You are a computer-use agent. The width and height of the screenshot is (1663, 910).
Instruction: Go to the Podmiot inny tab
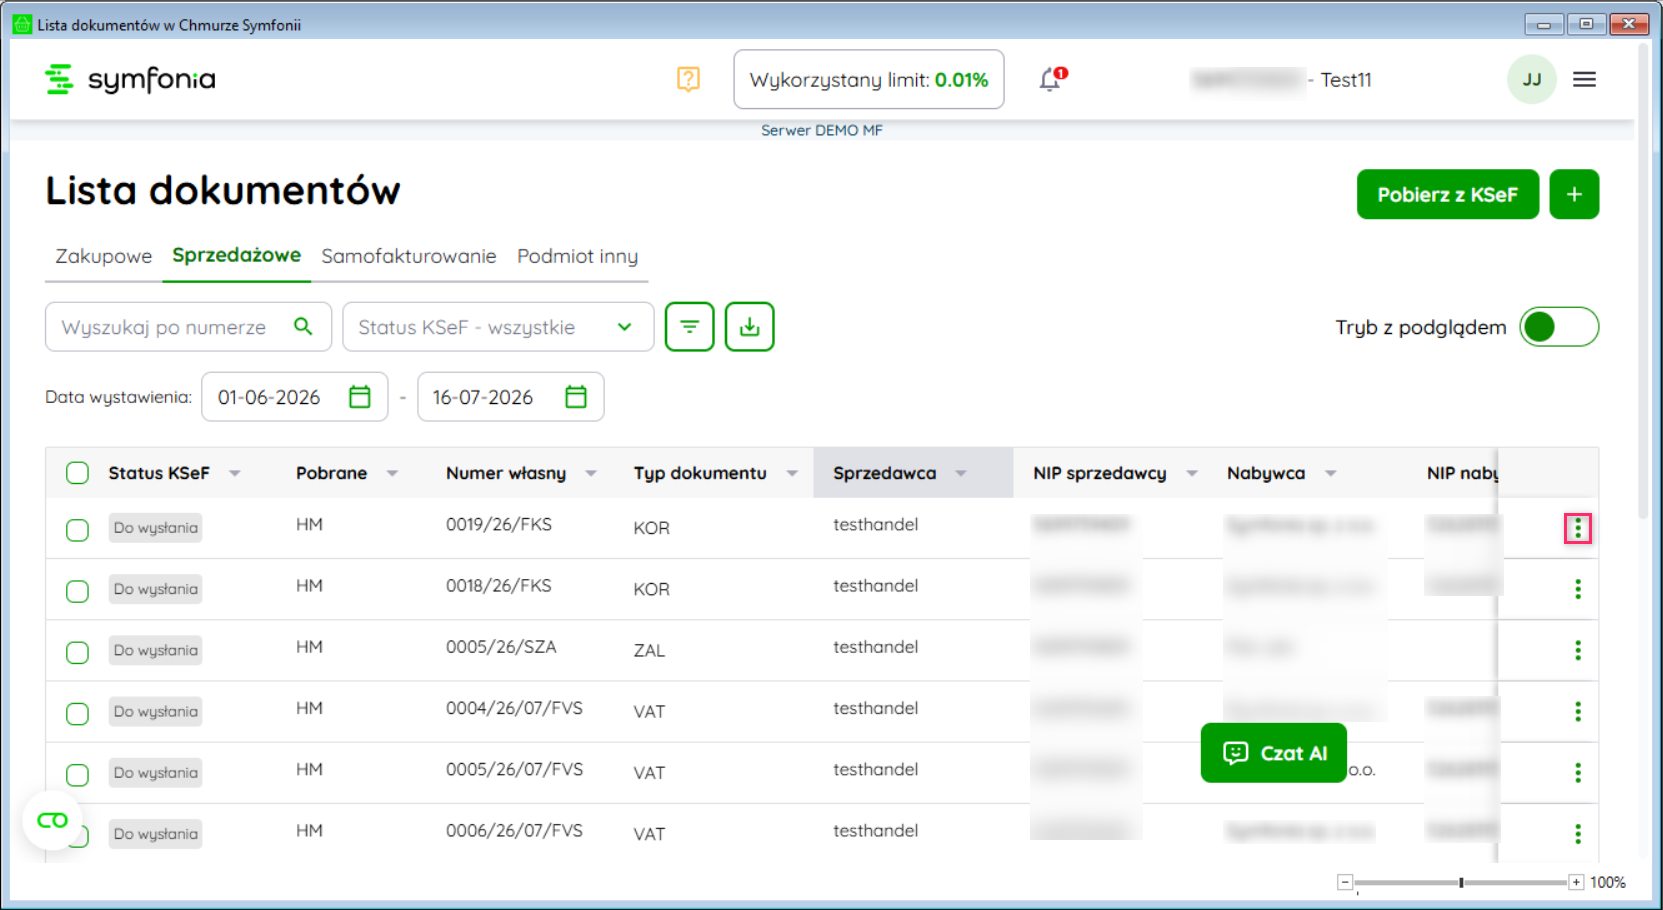[x=577, y=256]
